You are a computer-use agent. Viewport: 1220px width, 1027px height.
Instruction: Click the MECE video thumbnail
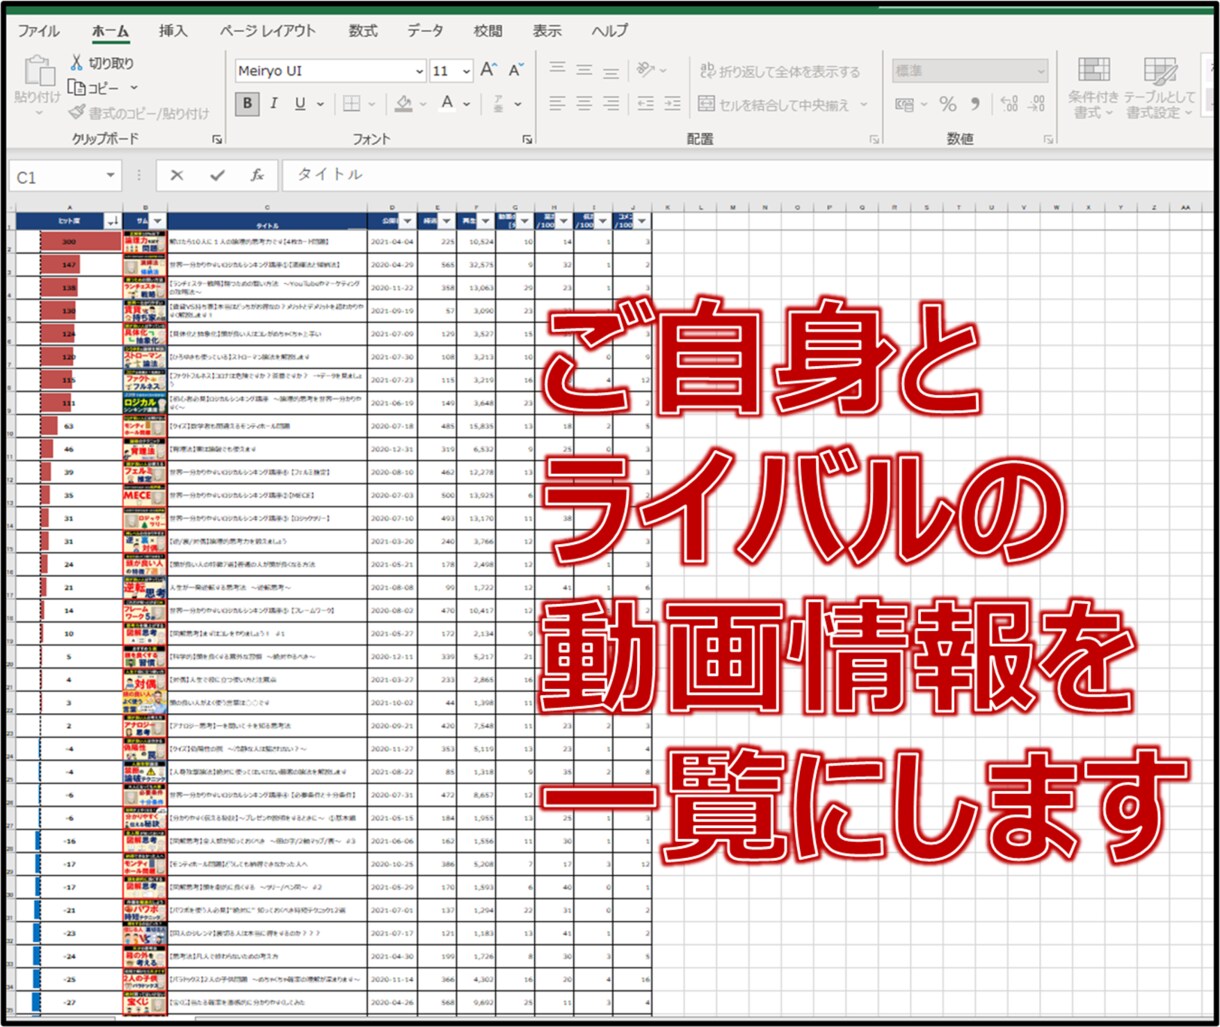(144, 495)
